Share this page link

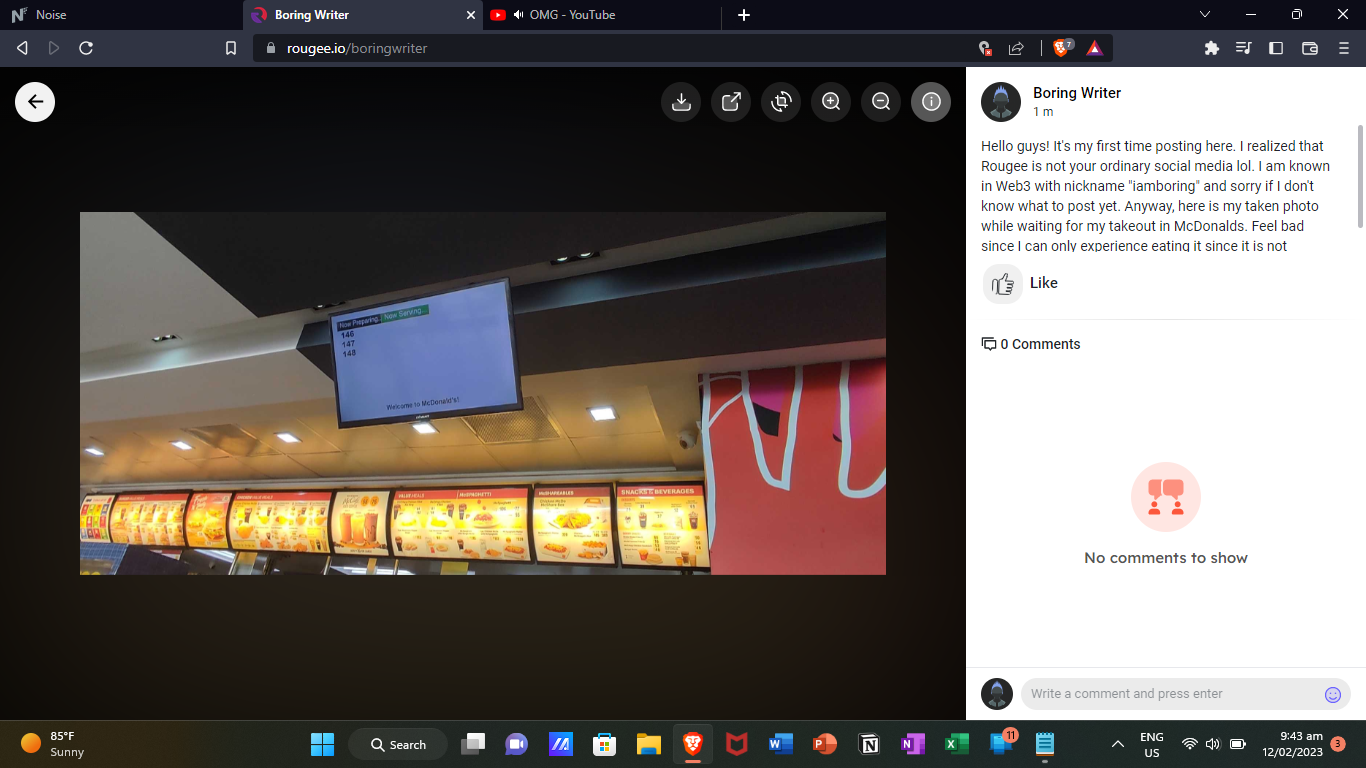pyautogui.click(x=1016, y=48)
